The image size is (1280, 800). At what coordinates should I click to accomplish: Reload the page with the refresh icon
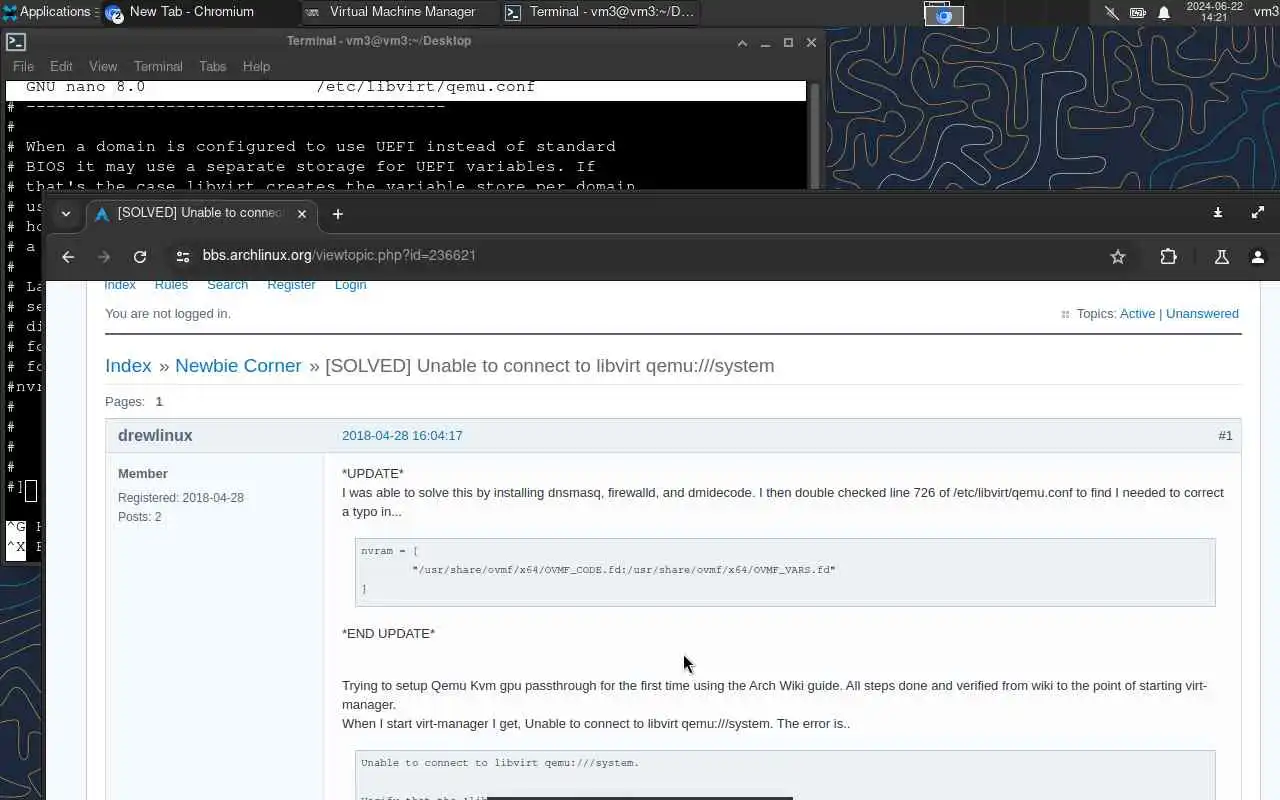(140, 257)
